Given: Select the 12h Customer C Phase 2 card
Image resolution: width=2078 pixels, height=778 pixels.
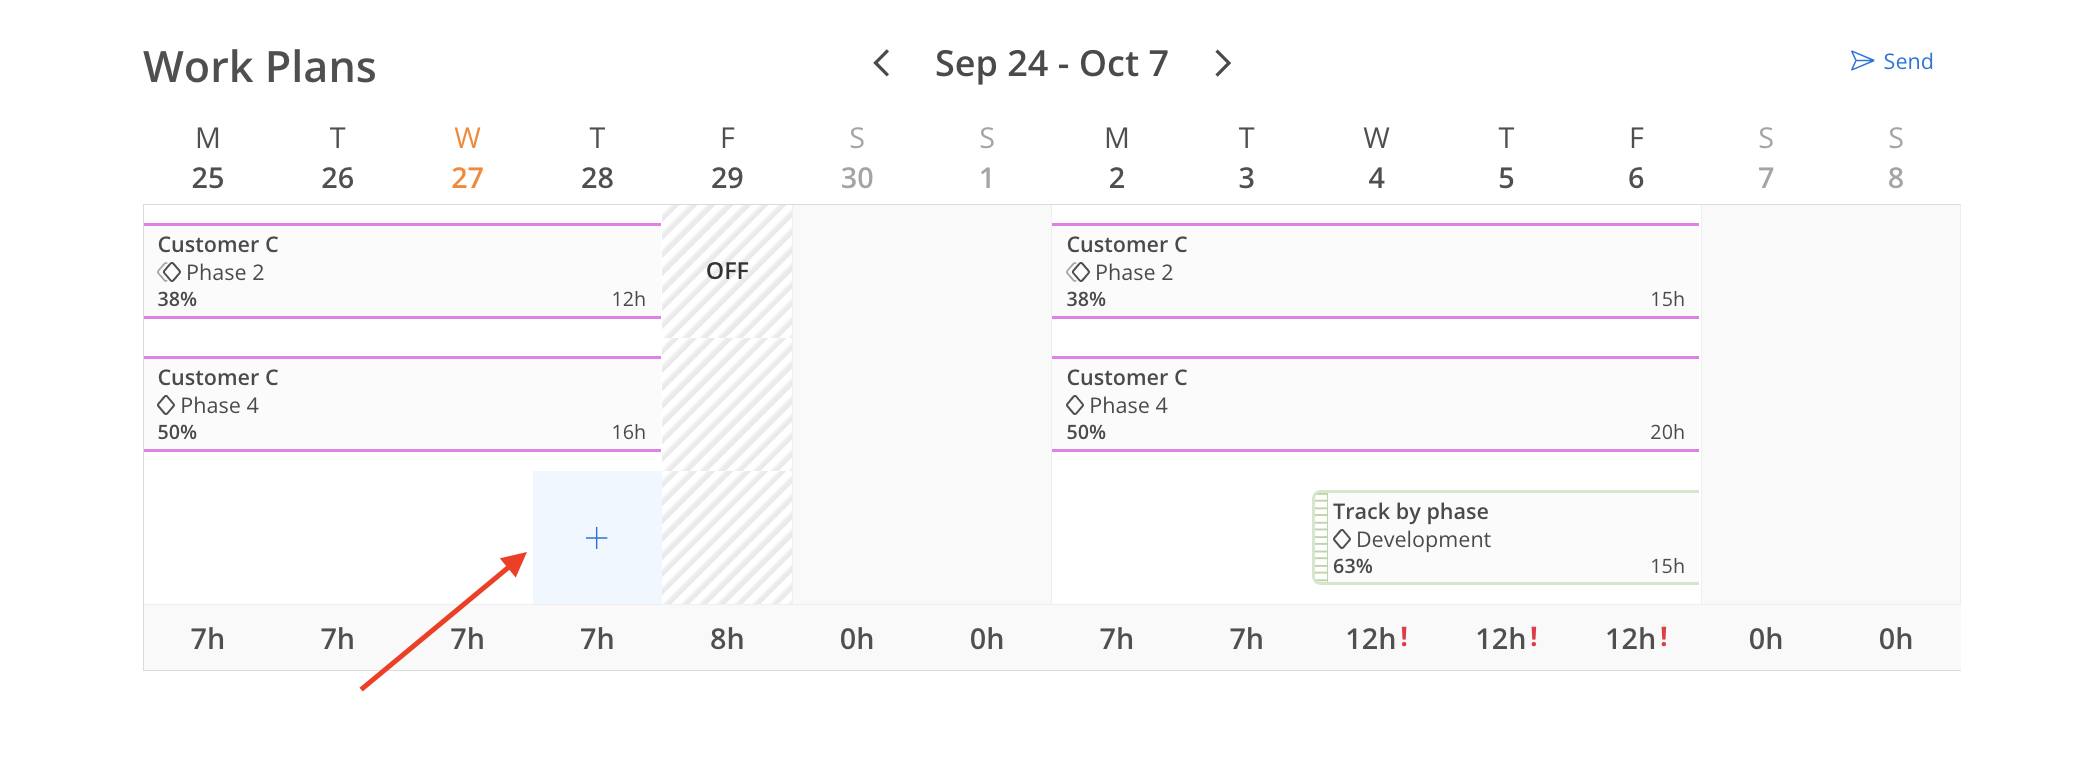Looking at the screenshot, I should pos(400,270).
